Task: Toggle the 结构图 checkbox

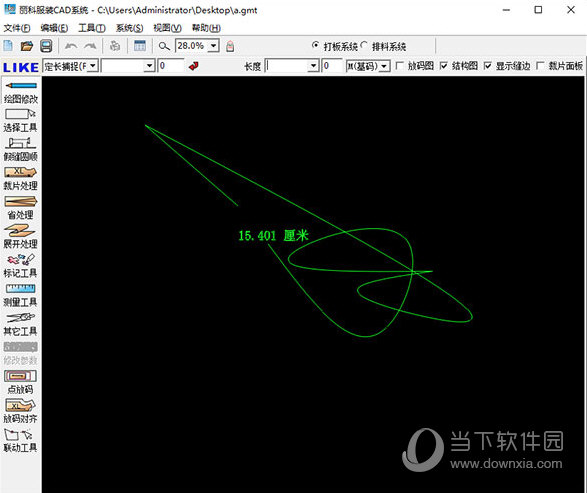Action: [444, 66]
